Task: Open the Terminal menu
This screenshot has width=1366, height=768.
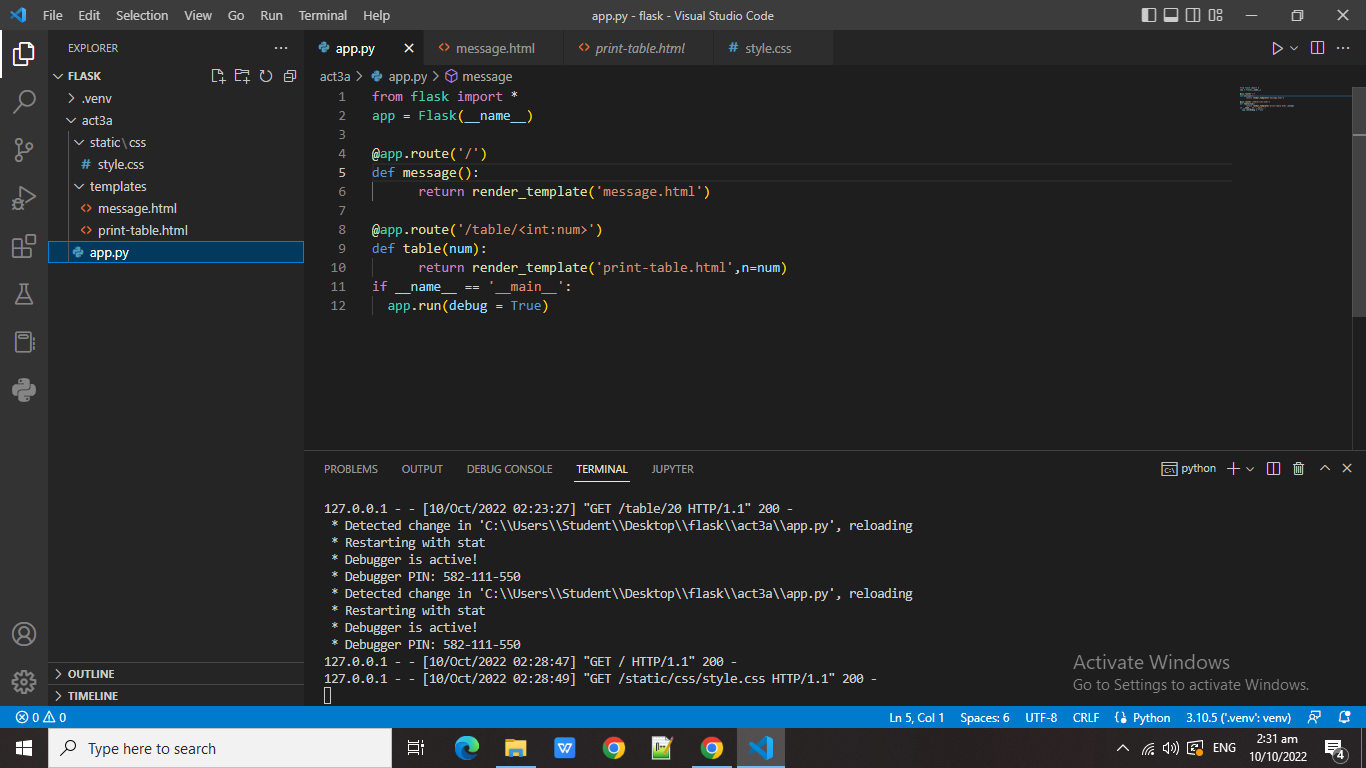Action: [322, 15]
